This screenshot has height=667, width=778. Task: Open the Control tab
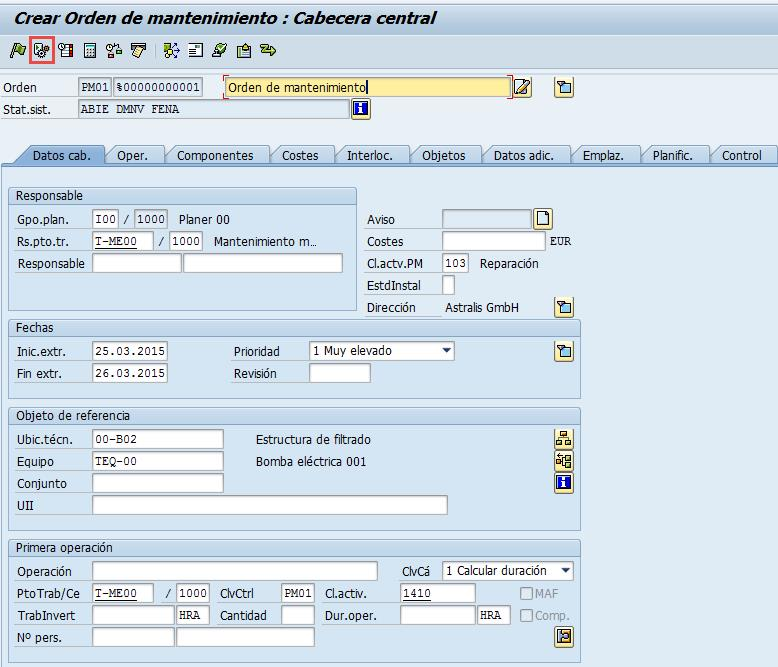pyautogui.click(x=741, y=155)
